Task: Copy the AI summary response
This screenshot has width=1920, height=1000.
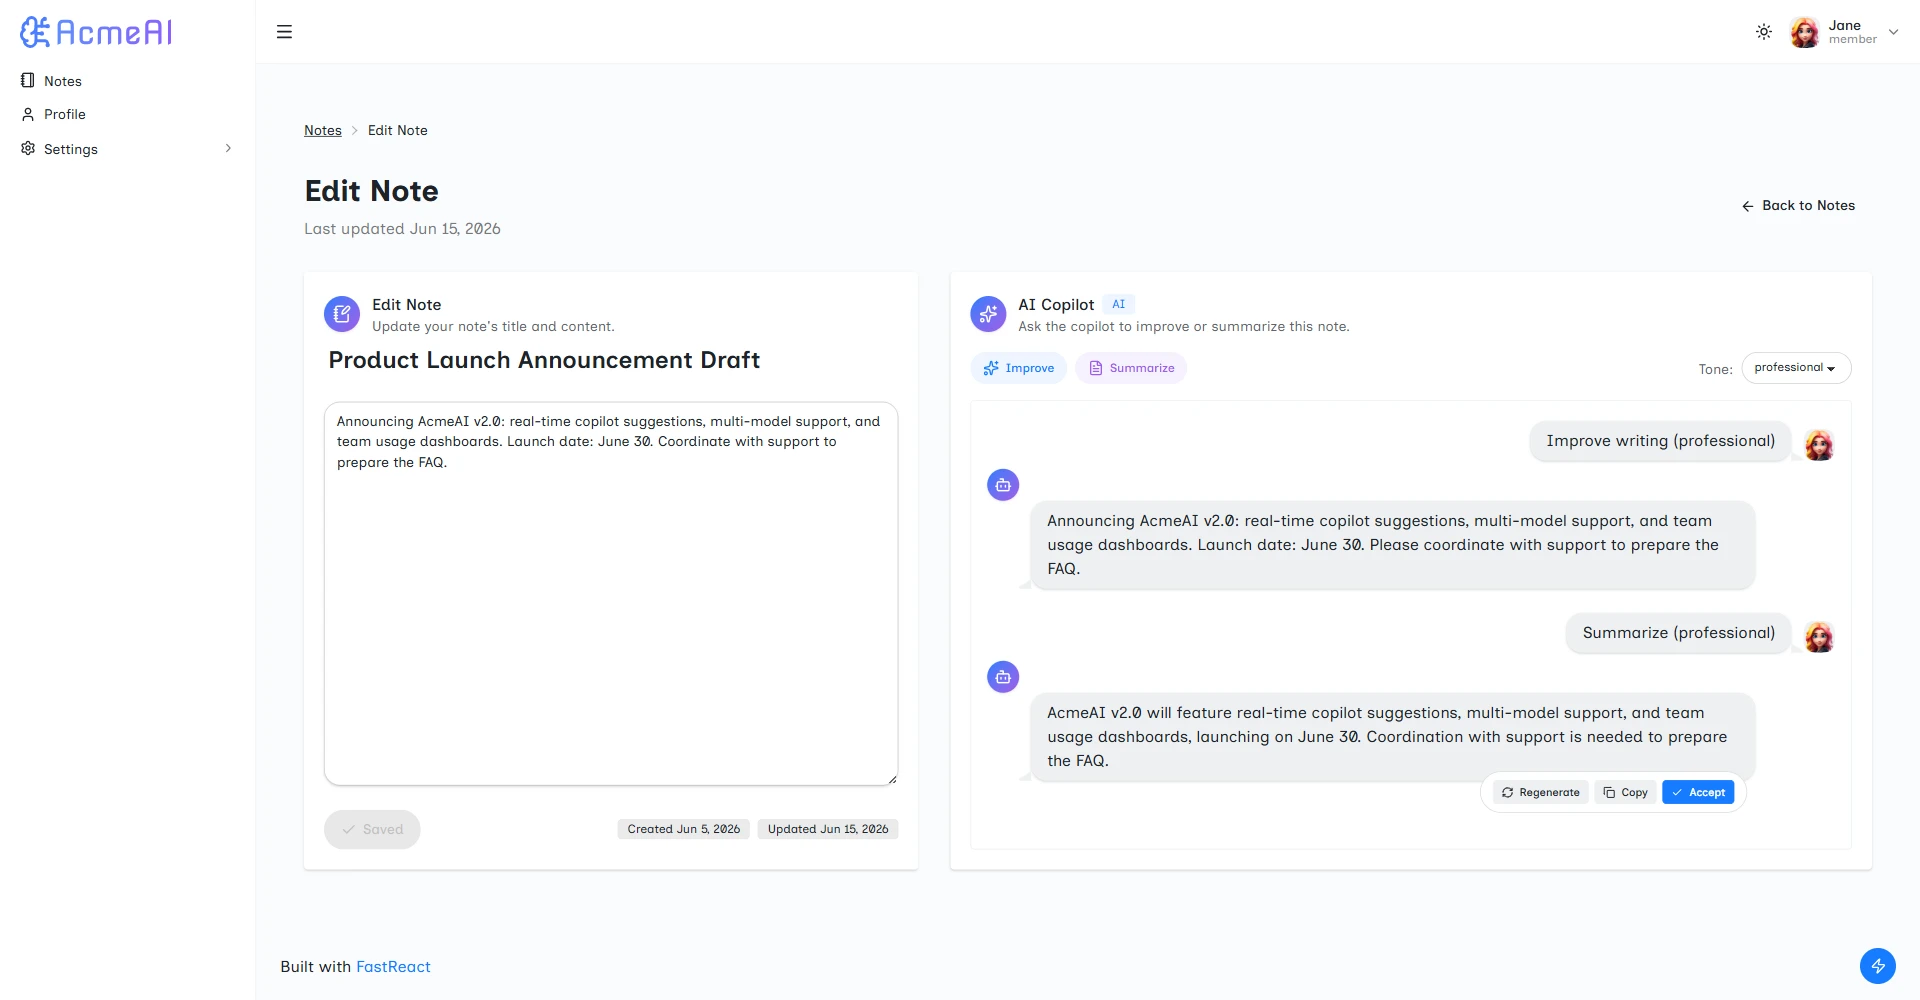Action: click(x=1625, y=792)
